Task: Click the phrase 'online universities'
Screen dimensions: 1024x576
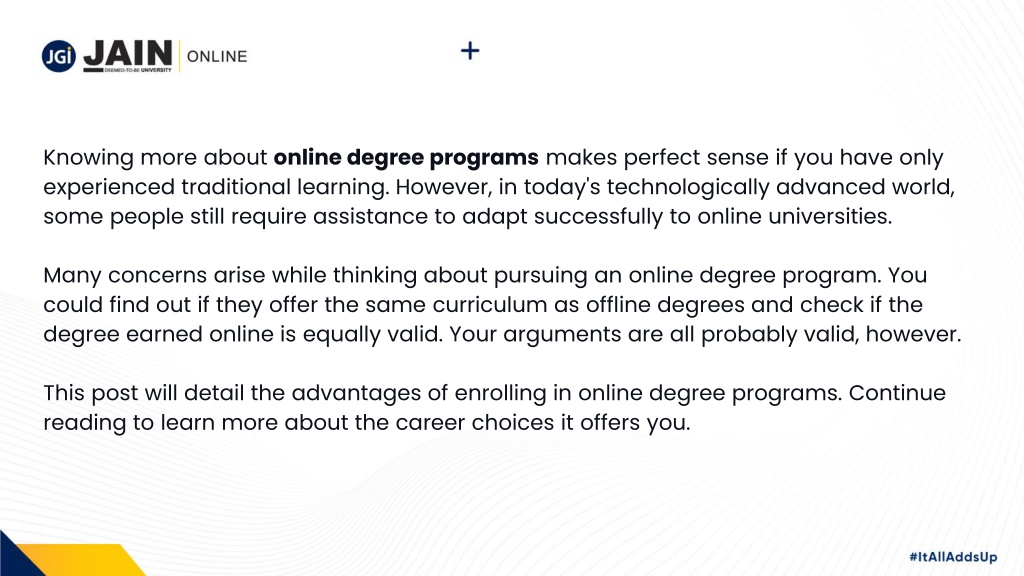Action: click(x=794, y=216)
